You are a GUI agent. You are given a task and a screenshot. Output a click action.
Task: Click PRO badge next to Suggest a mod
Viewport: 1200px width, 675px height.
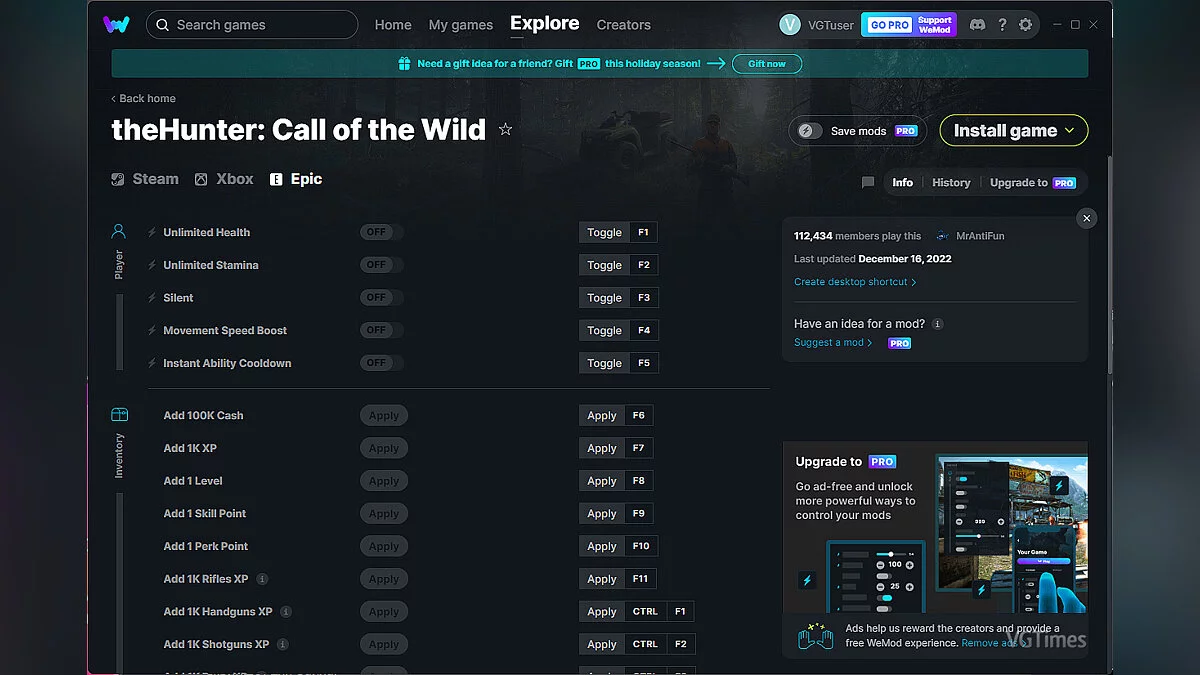(x=900, y=343)
